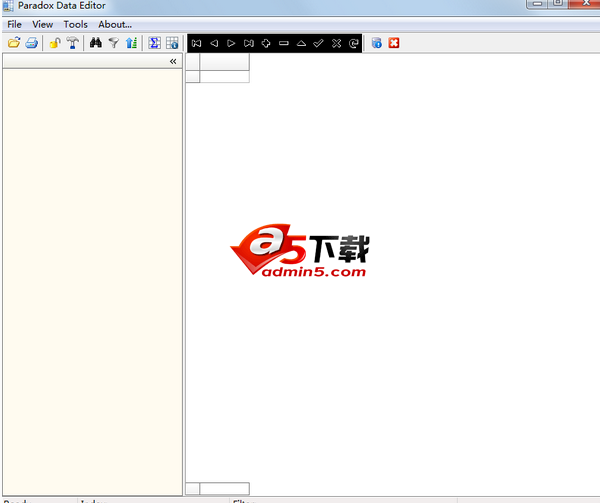This screenshot has height=503, width=600.
Task: Post edit with the checkmark button
Action: tap(318, 43)
